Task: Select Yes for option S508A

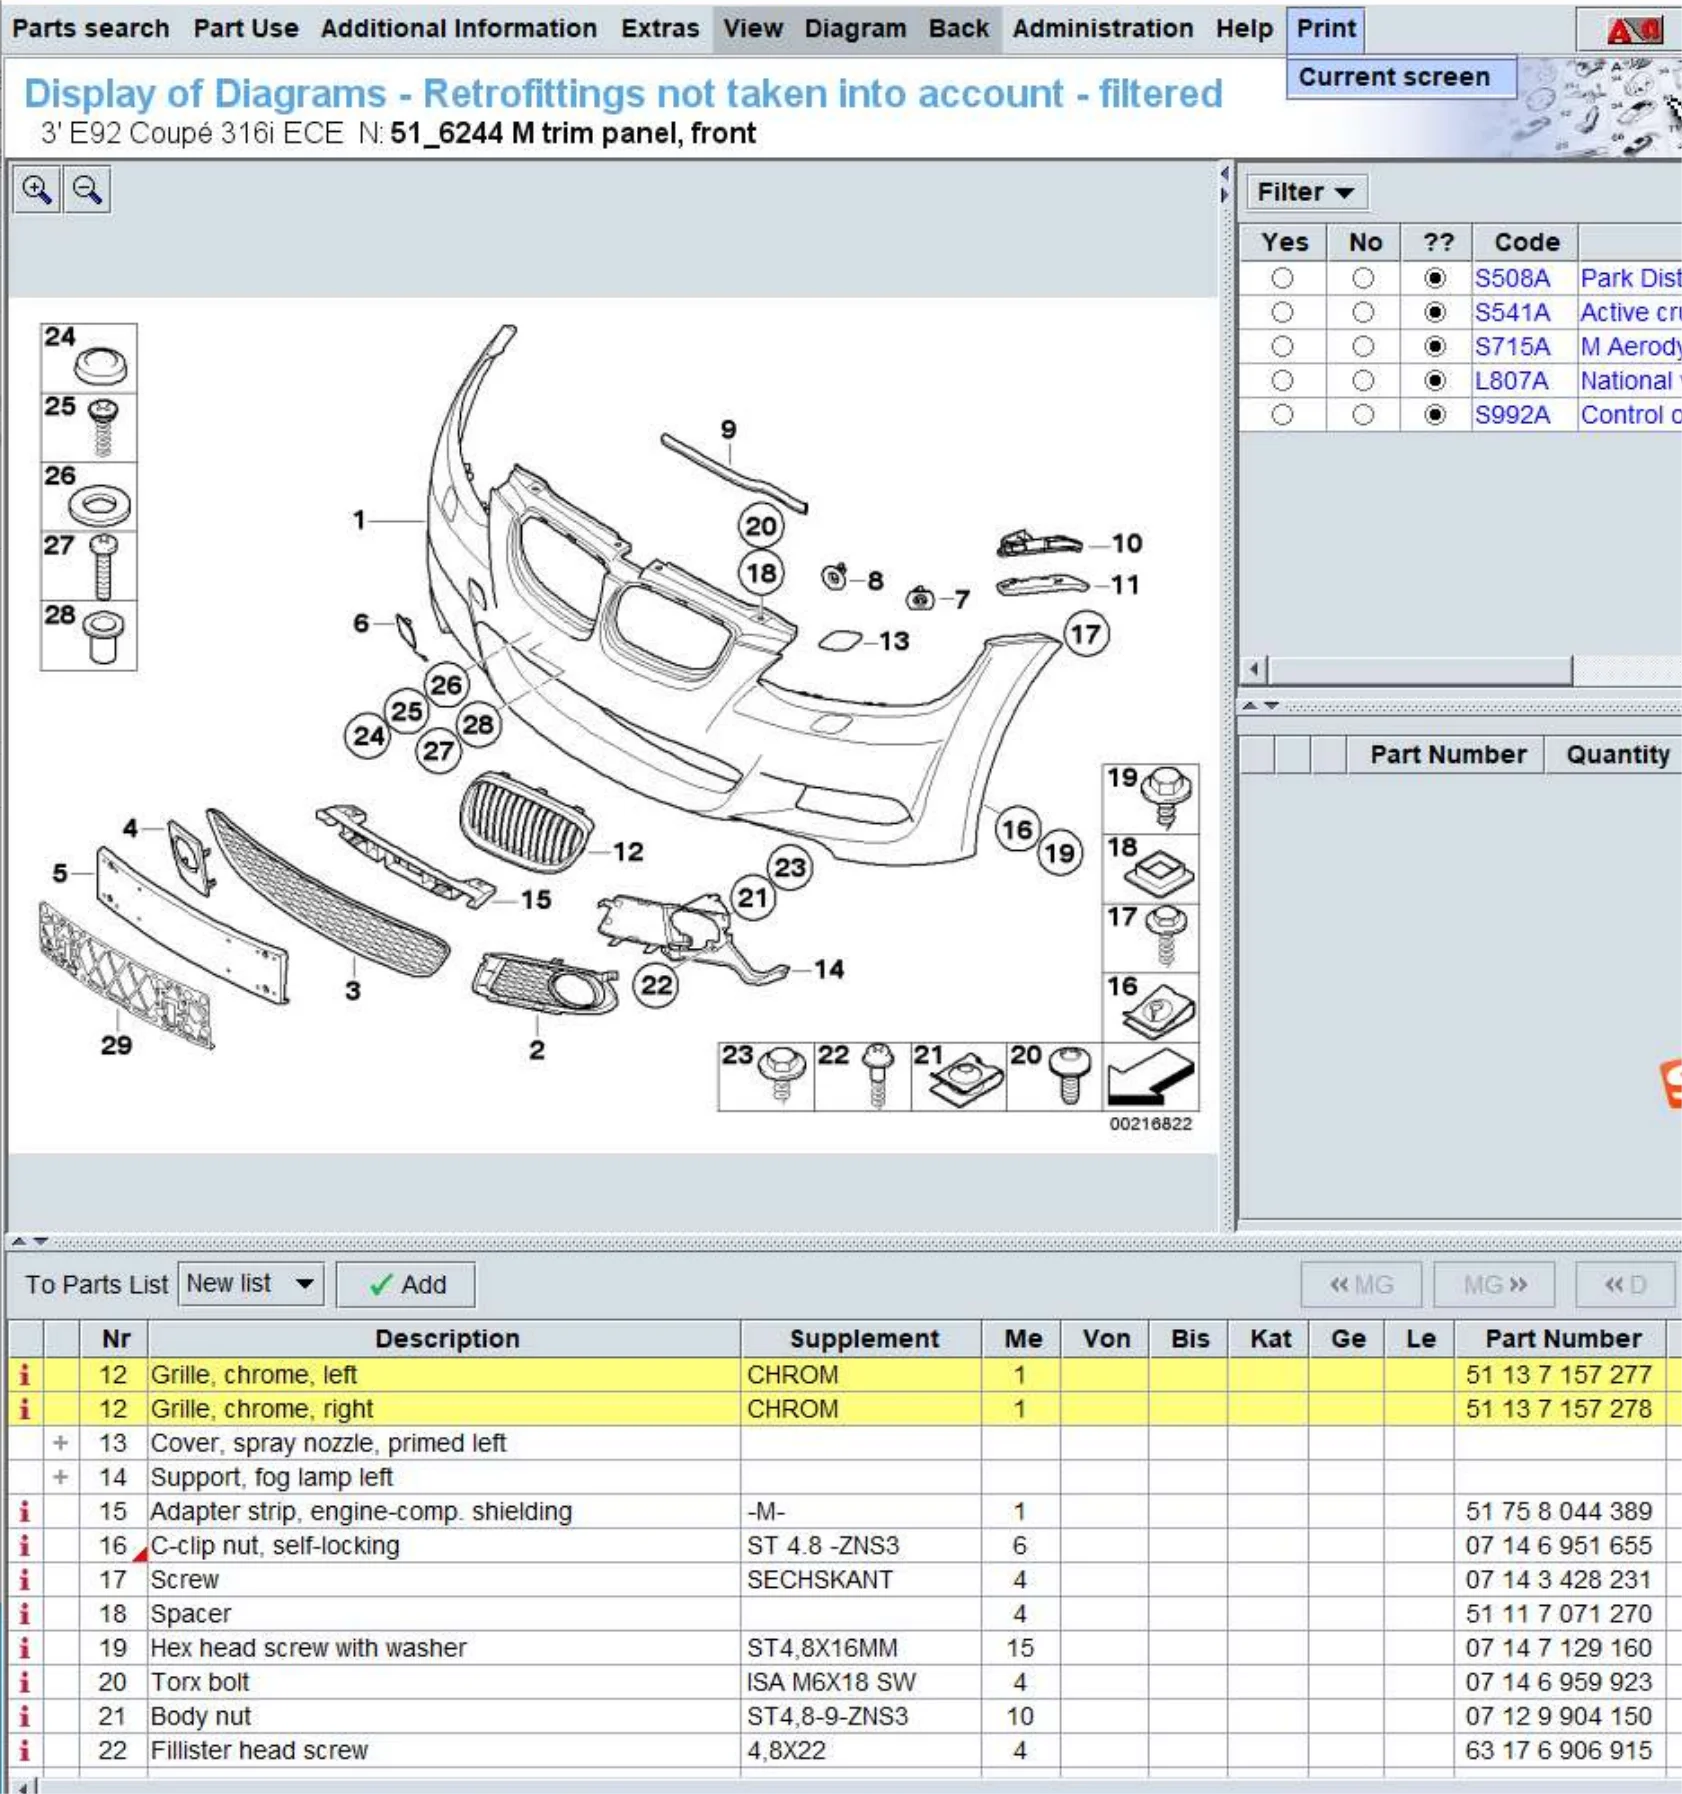Action: 1282,278
